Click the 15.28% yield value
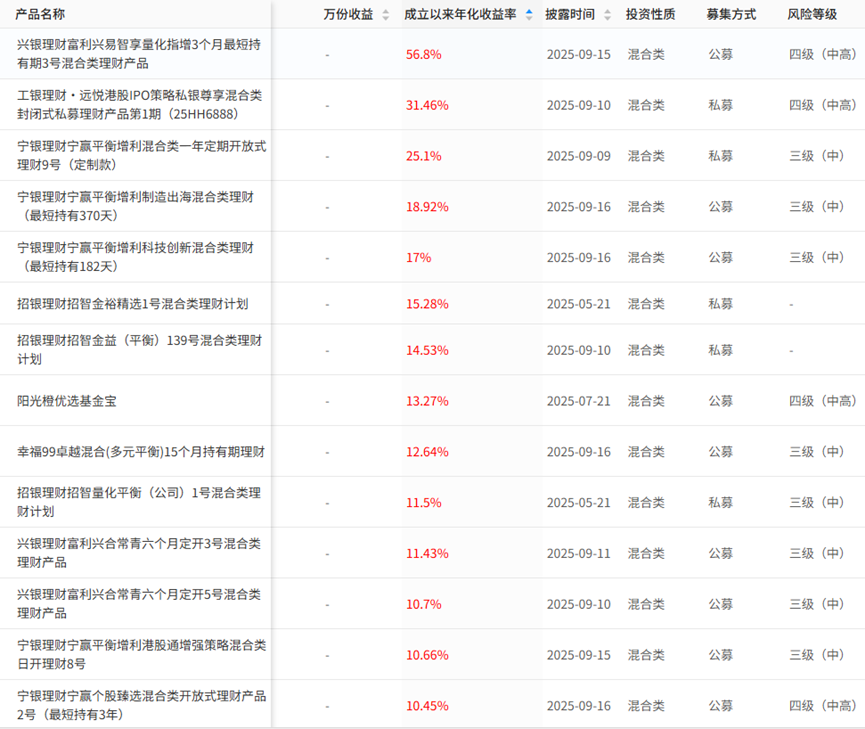 (x=427, y=304)
